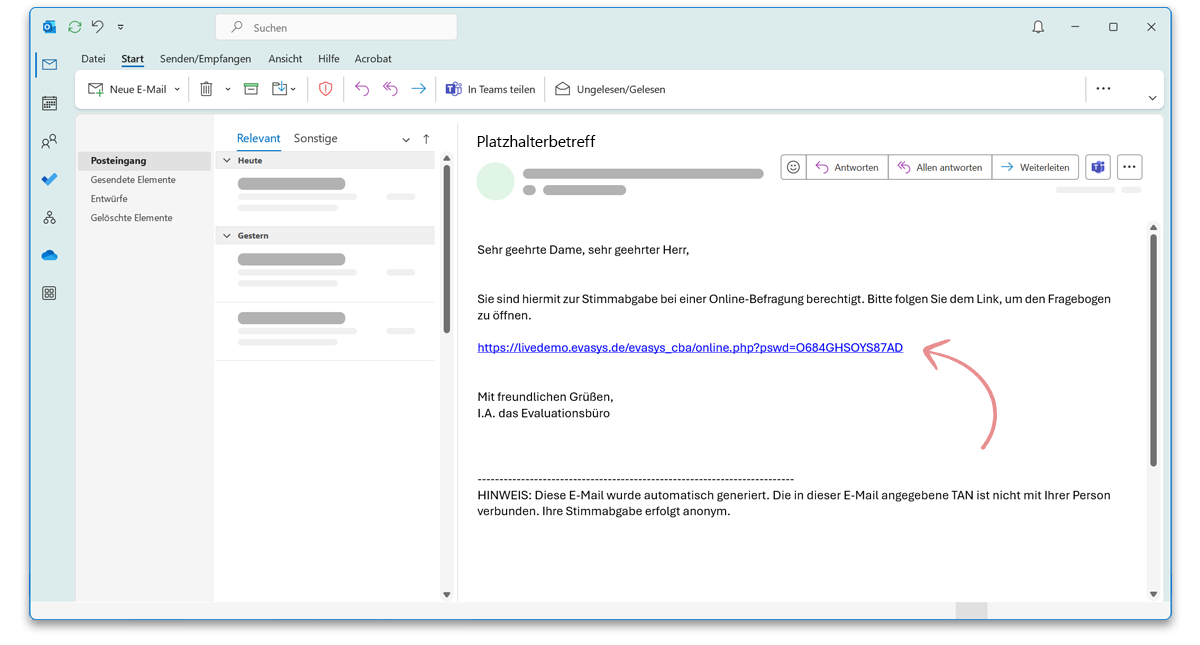Click the trash delete icon in ribbon
Screen dimensions: 1200x645
tap(206, 89)
